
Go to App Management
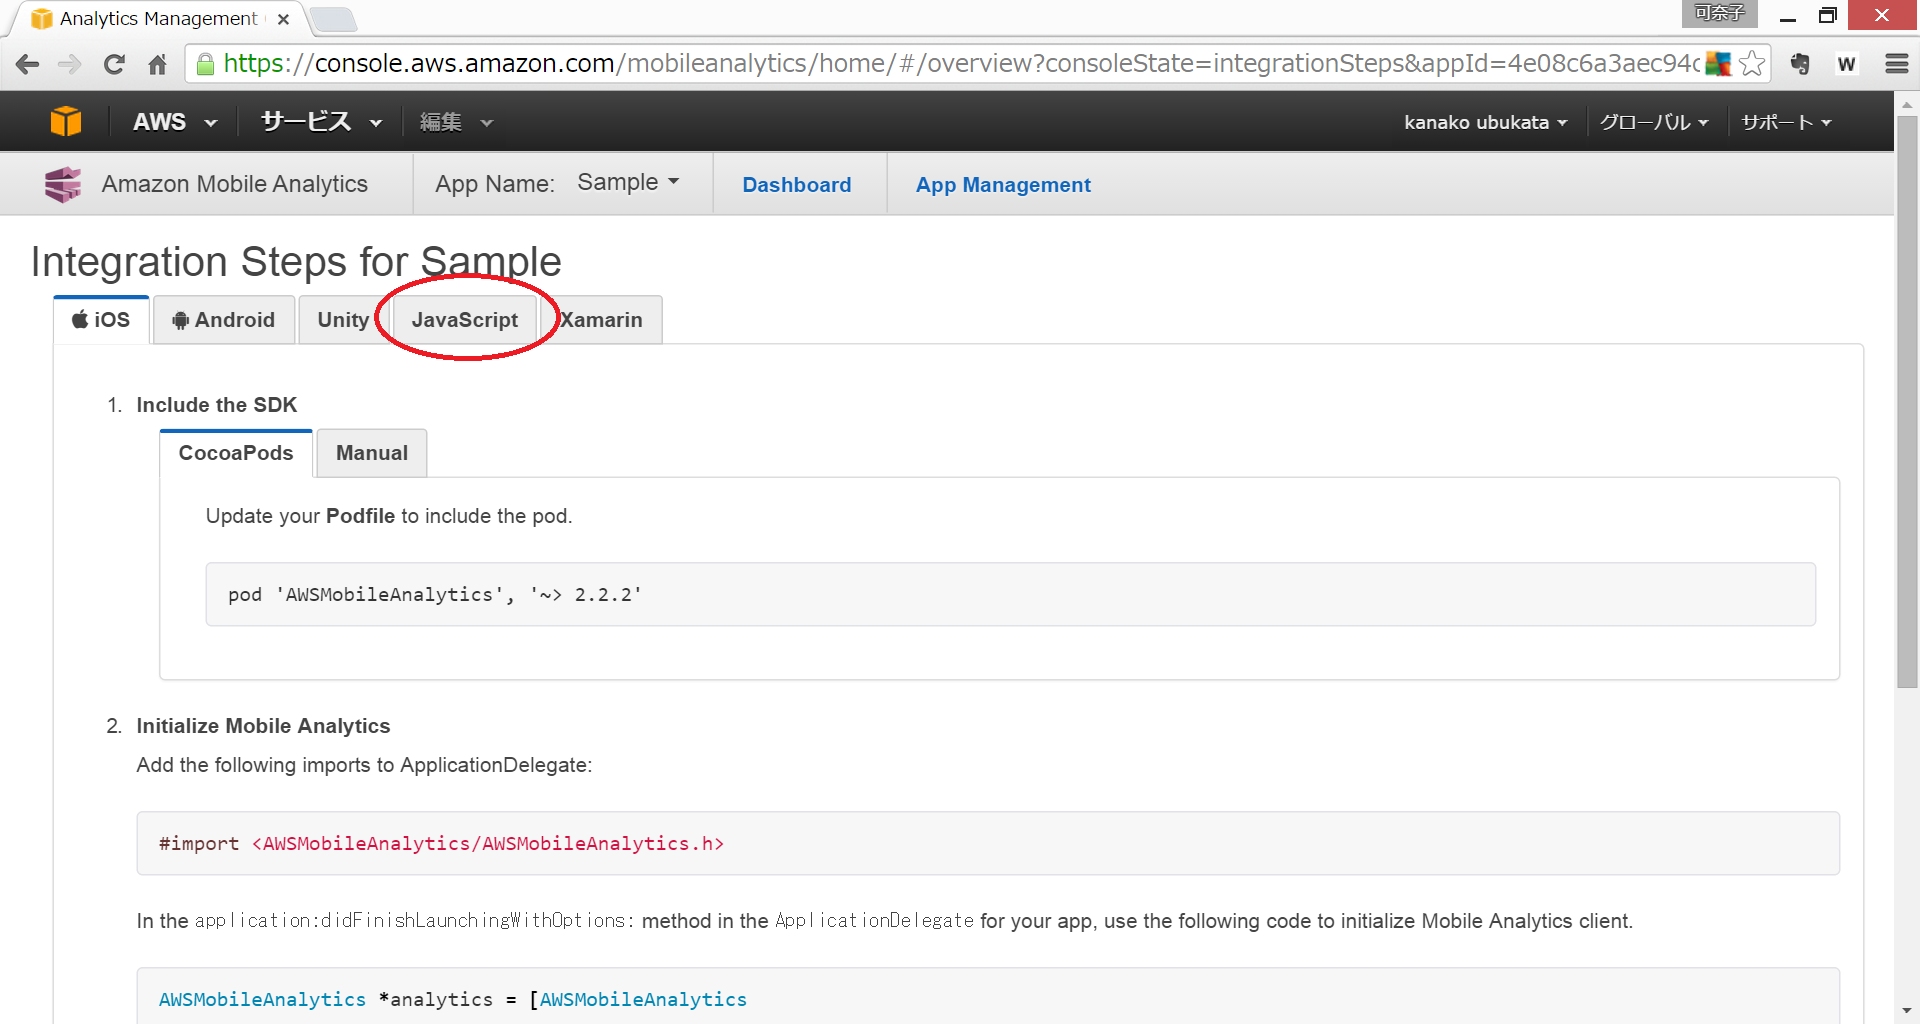coord(1002,185)
